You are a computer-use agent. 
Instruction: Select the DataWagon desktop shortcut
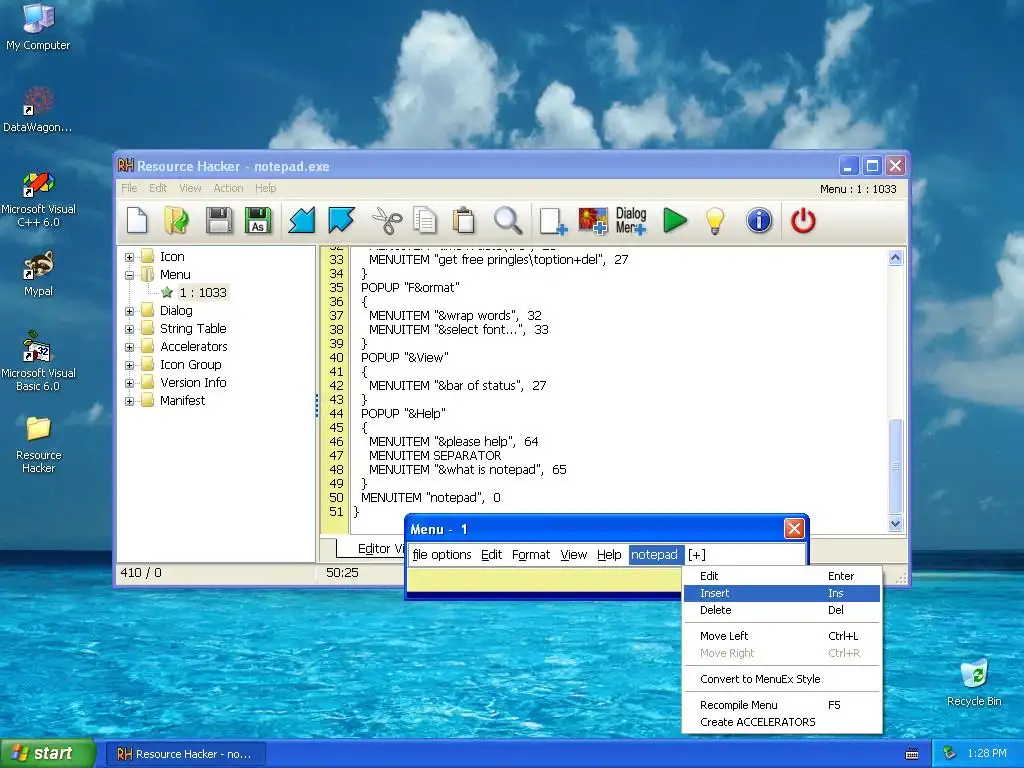pyautogui.click(x=38, y=109)
